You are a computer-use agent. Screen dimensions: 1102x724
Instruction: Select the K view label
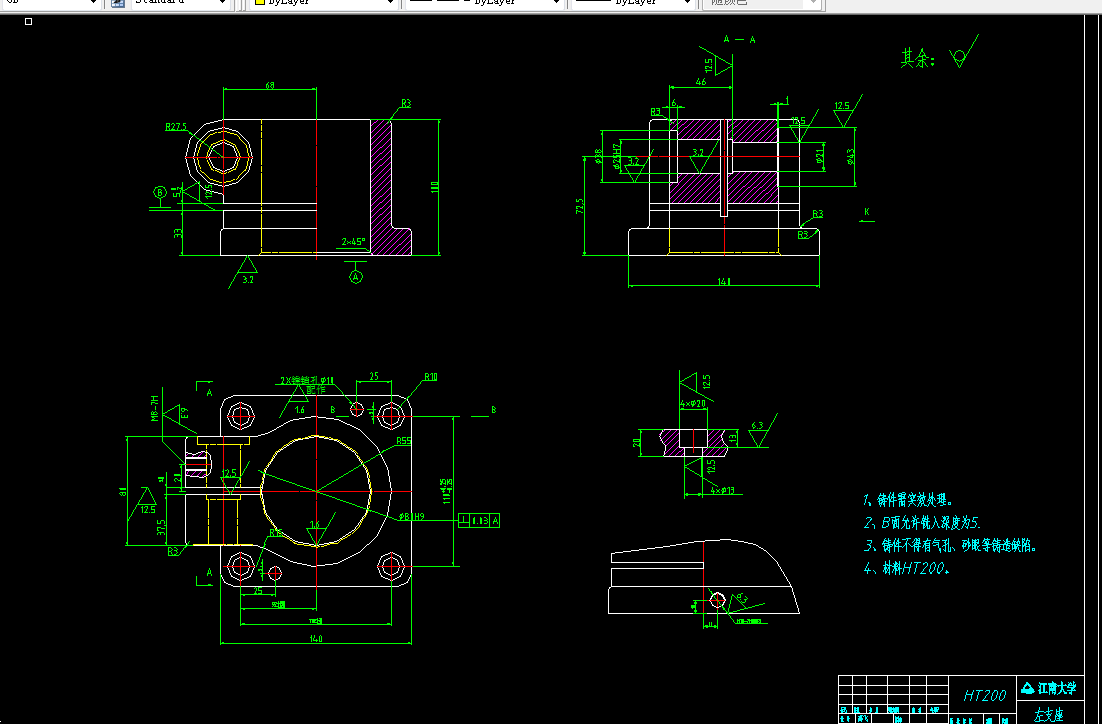coord(867,212)
